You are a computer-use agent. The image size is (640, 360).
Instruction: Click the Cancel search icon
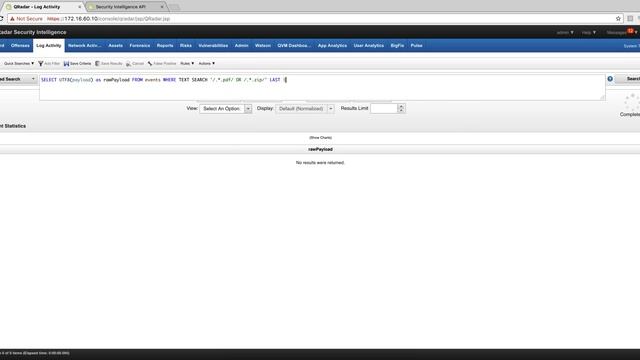tap(128, 64)
